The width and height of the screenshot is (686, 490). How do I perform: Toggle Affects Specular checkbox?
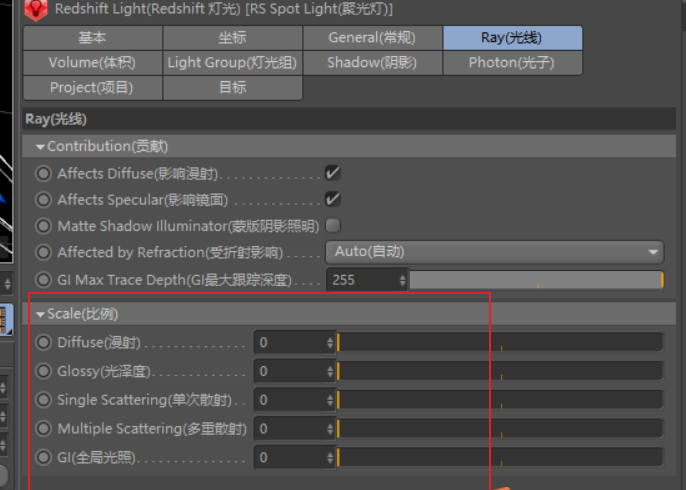click(x=333, y=199)
